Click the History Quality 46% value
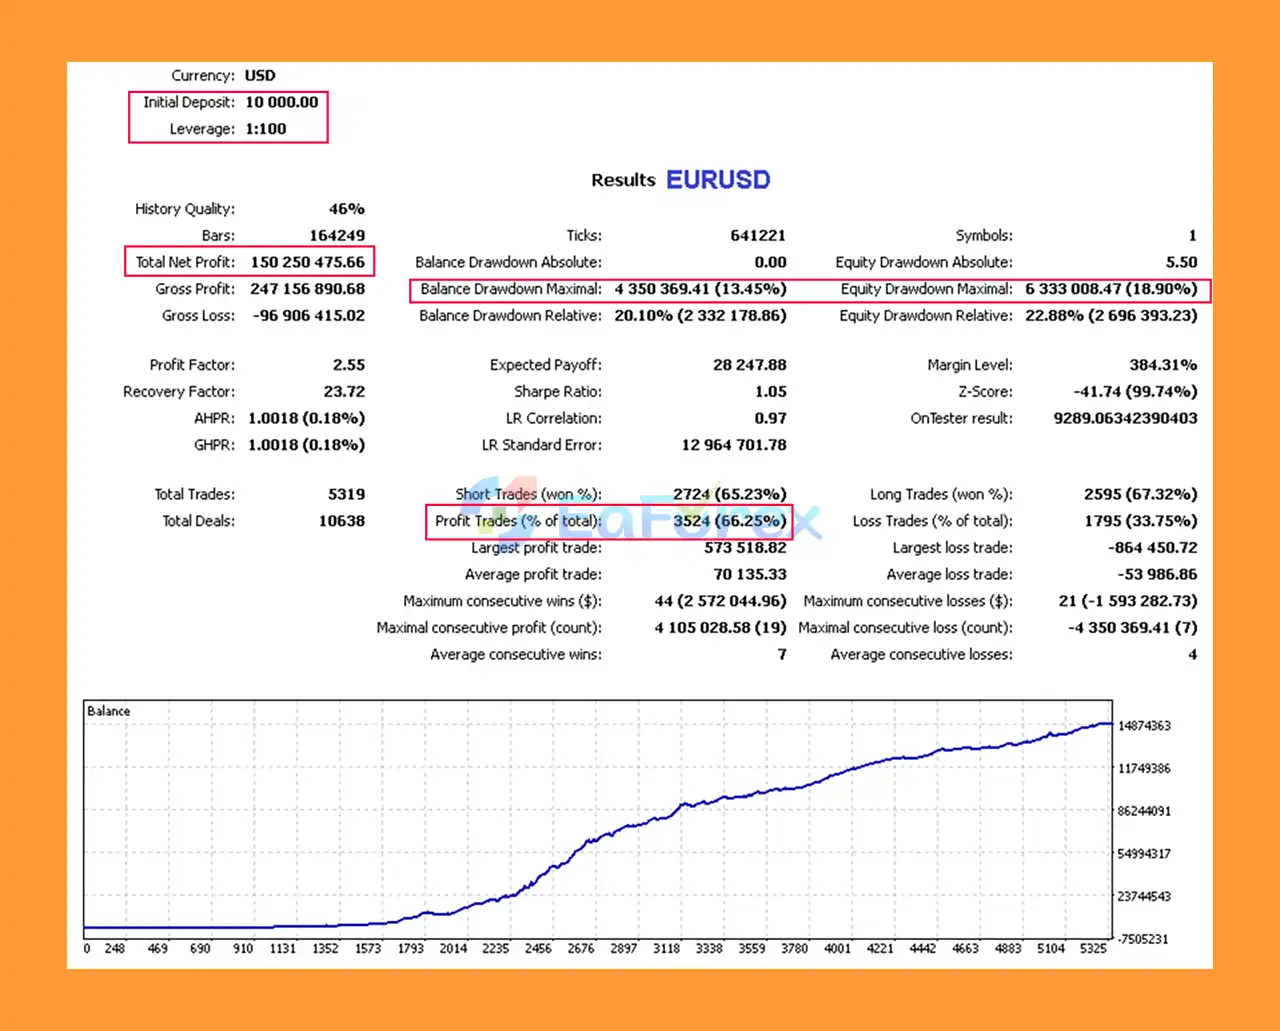The width and height of the screenshot is (1280, 1031). coord(346,209)
